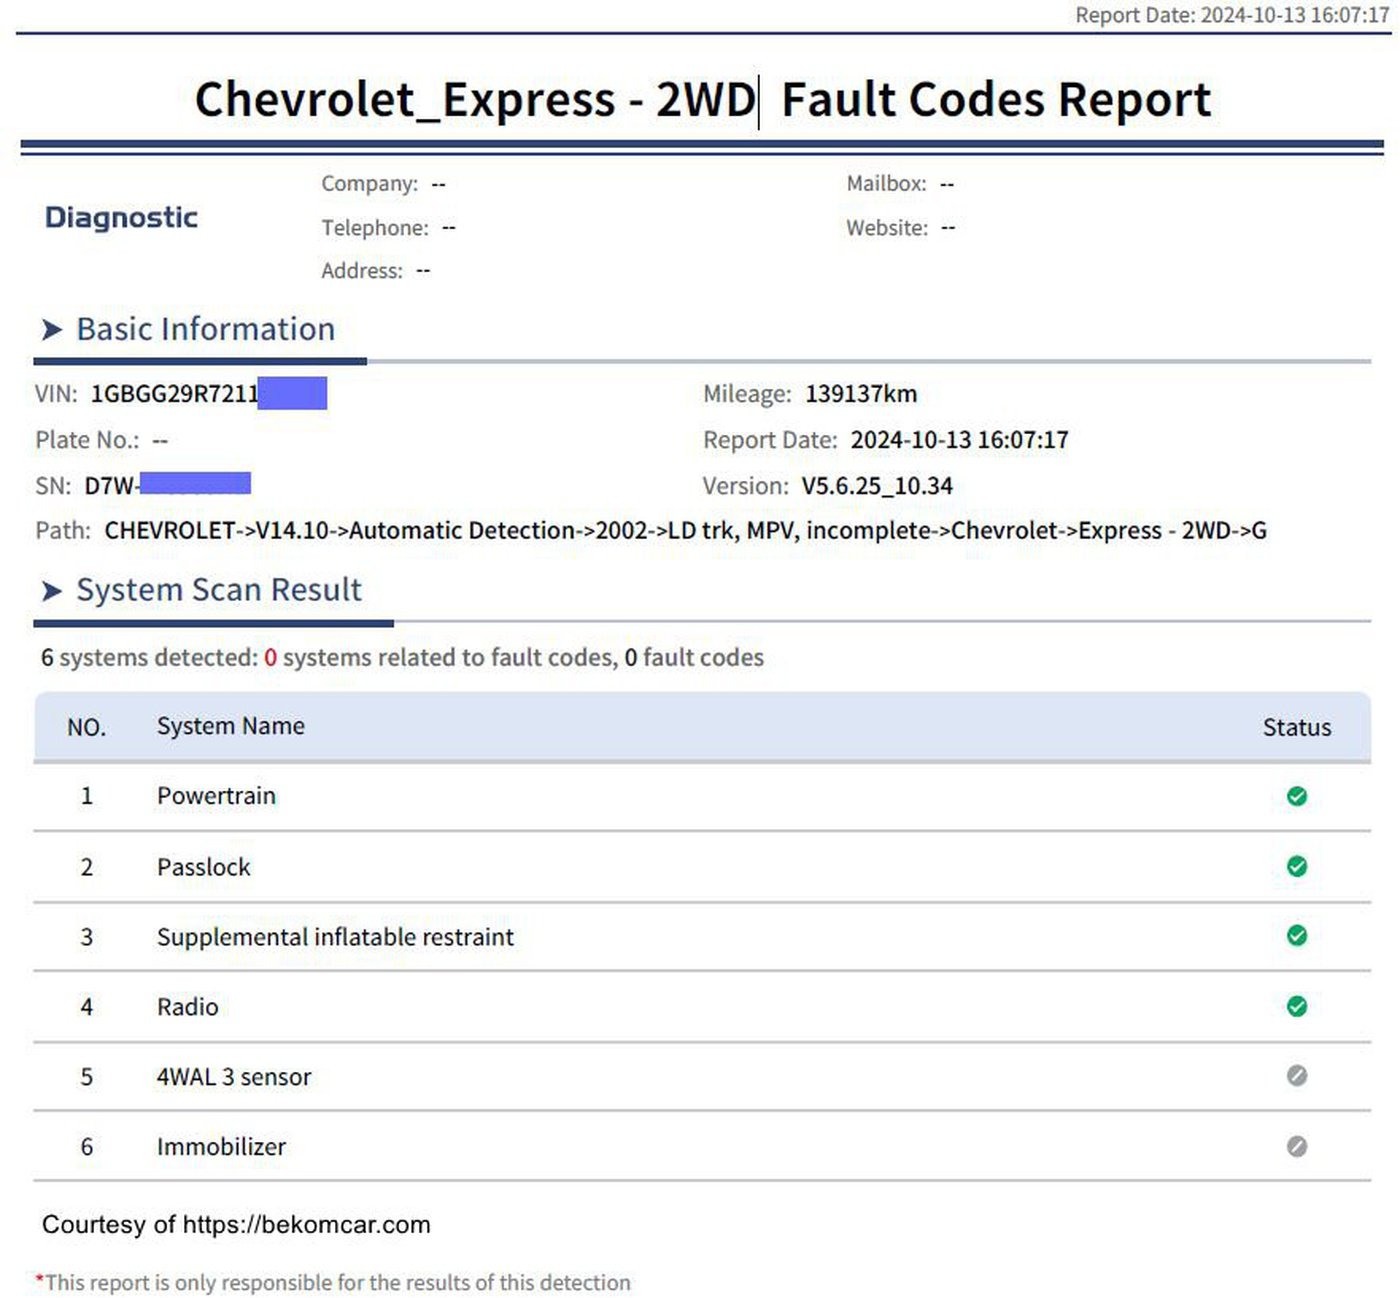This screenshot has height=1298, width=1400.
Task: Click the Radio system name
Action: coord(187,1007)
